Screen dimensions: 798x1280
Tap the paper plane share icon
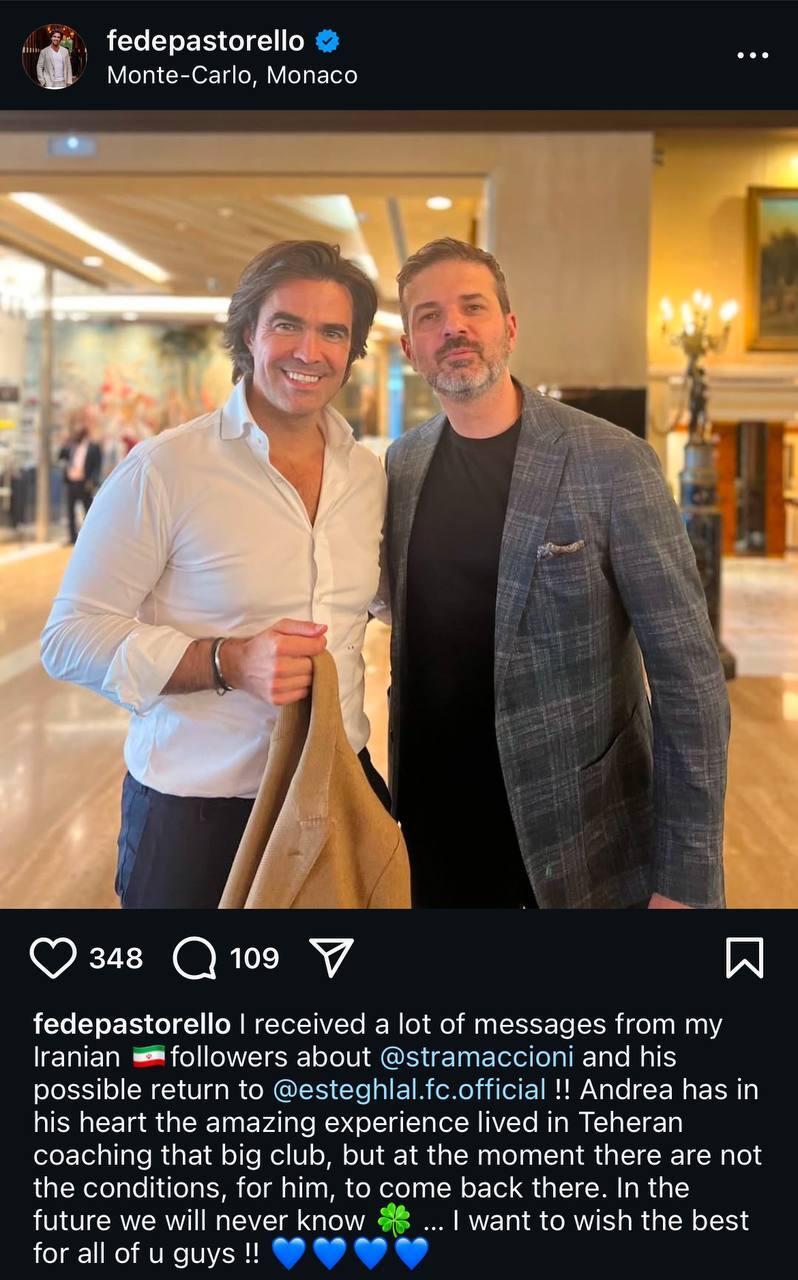point(331,957)
